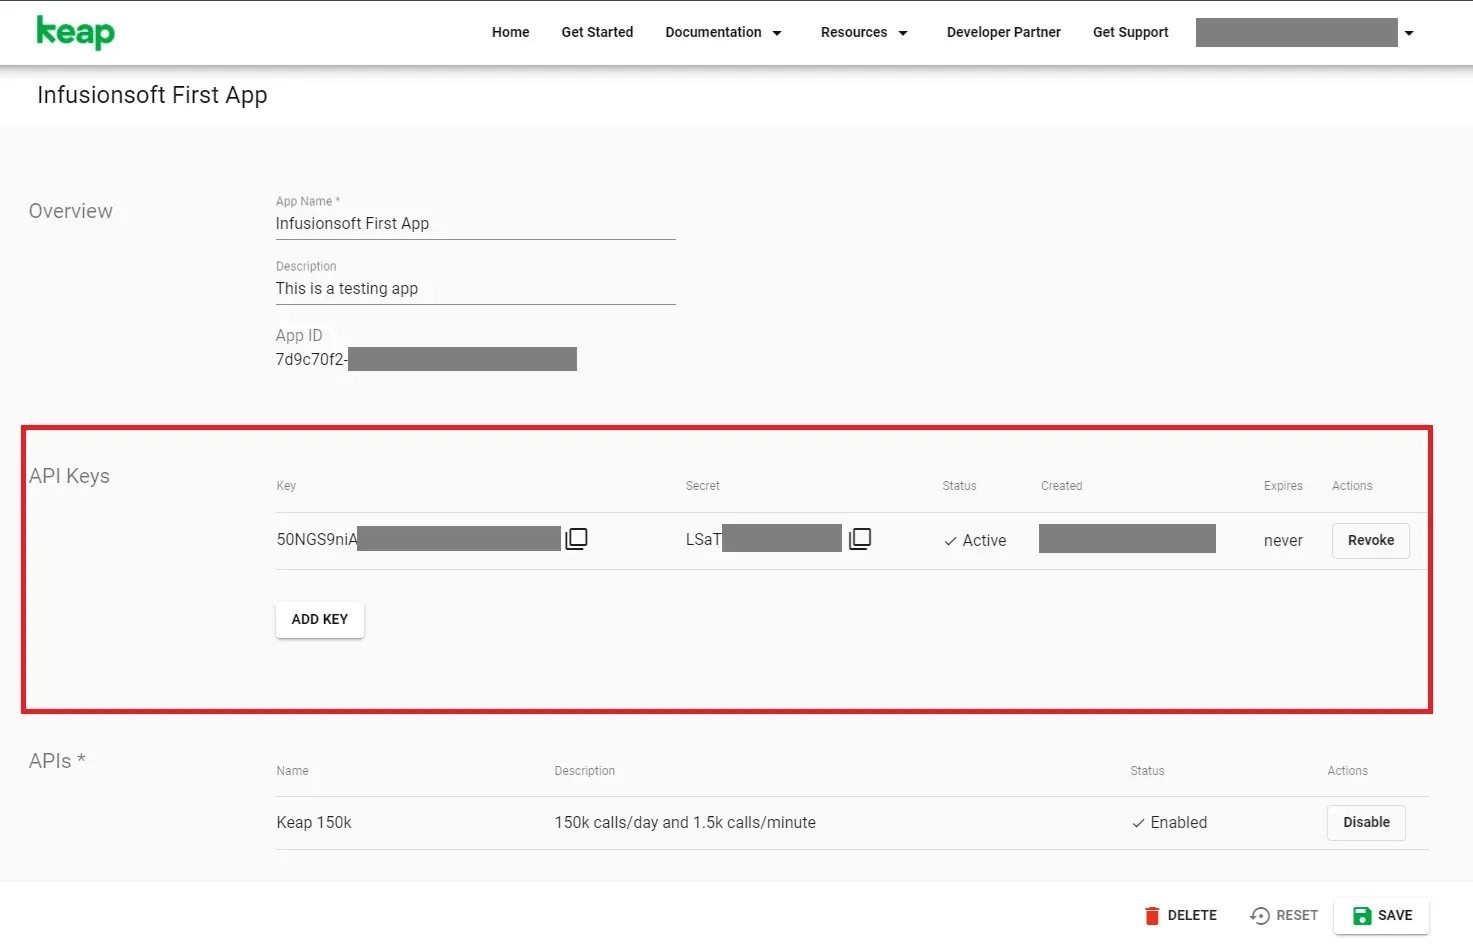The width and height of the screenshot is (1473, 945).
Task: Go to Home in the navigation
Action: pyautogui.click(x=510, y=32)
